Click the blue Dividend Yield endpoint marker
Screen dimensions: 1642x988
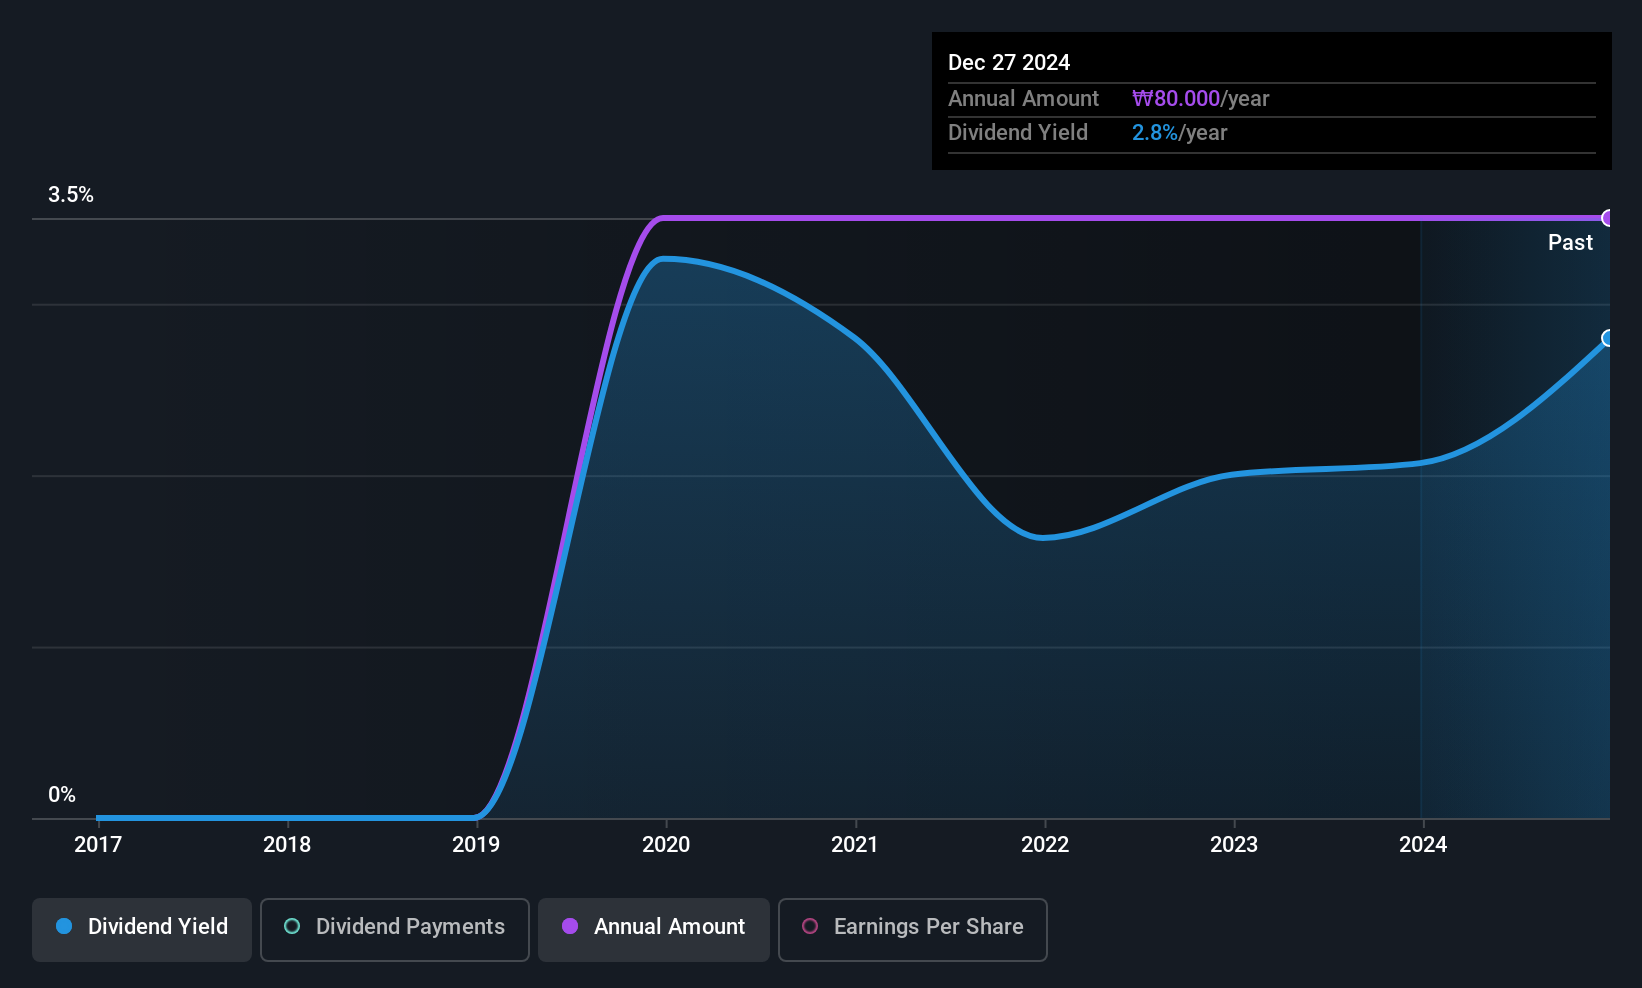click(1608, 338)
